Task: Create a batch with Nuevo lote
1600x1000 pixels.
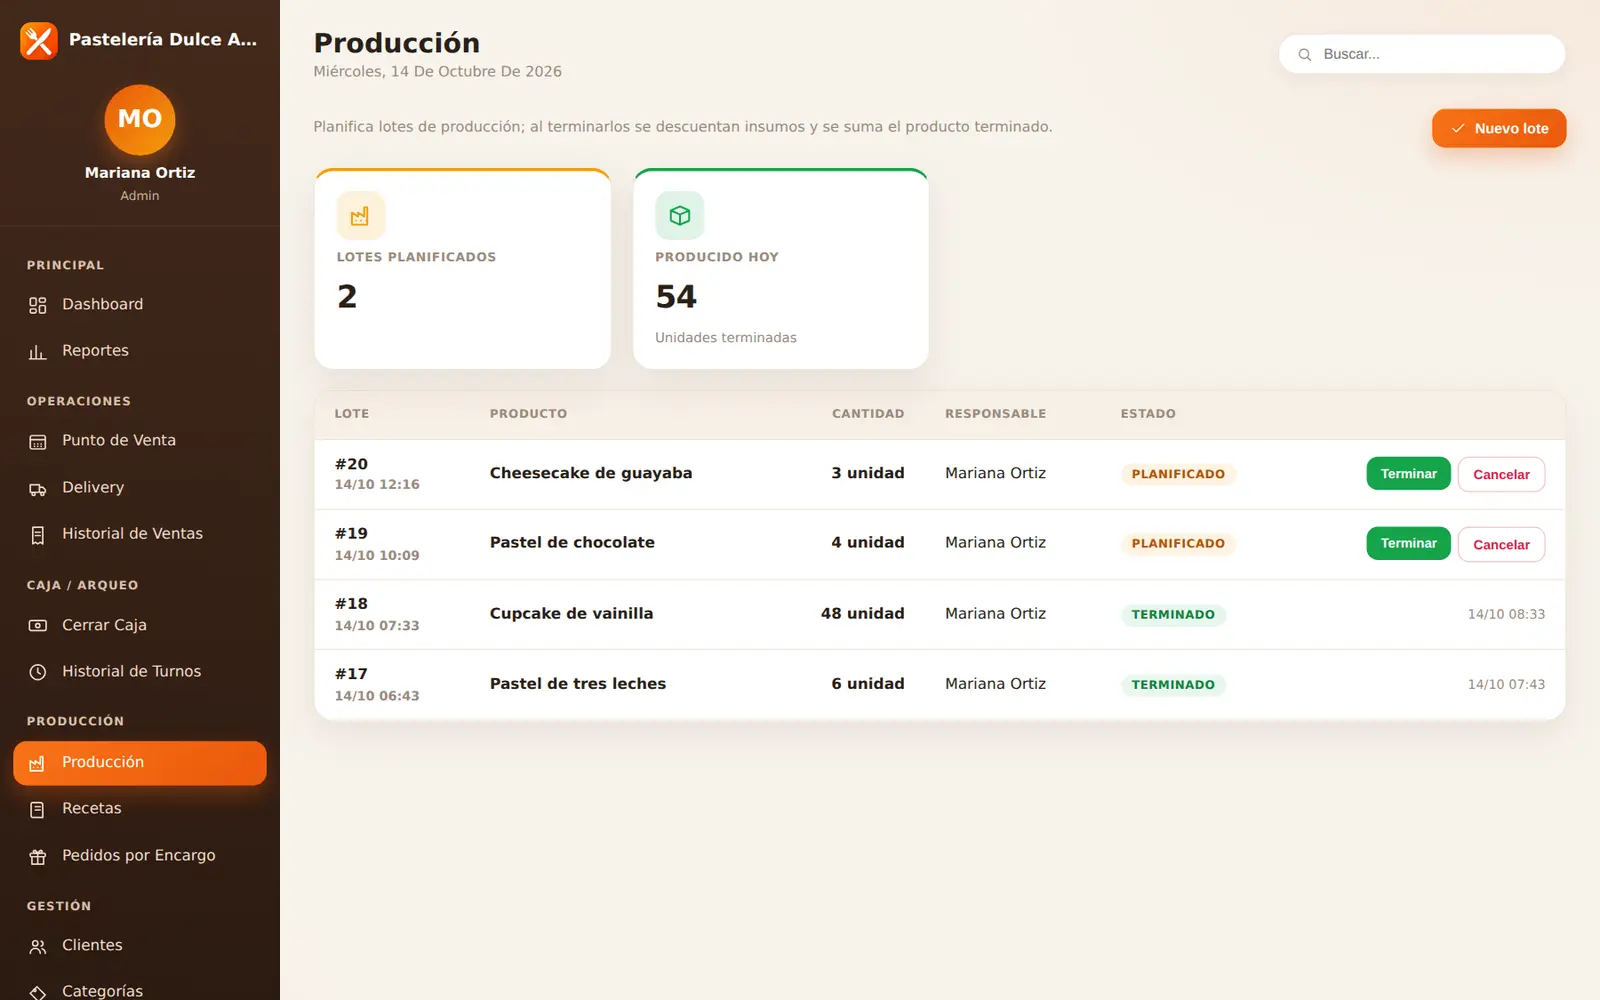Action: coord(1499,128)
